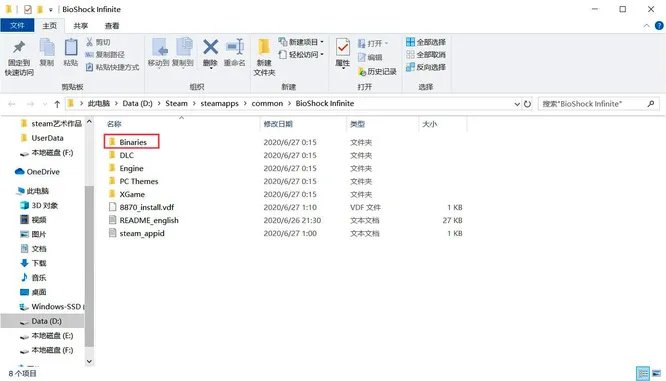Click the Properties checkmark icon
The image size is (666, 381).
coord(342,47)
